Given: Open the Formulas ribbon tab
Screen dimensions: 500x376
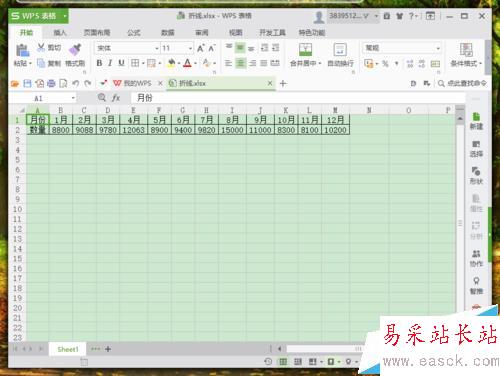Looking at the screenshot, I should click(x=134, y=32).
